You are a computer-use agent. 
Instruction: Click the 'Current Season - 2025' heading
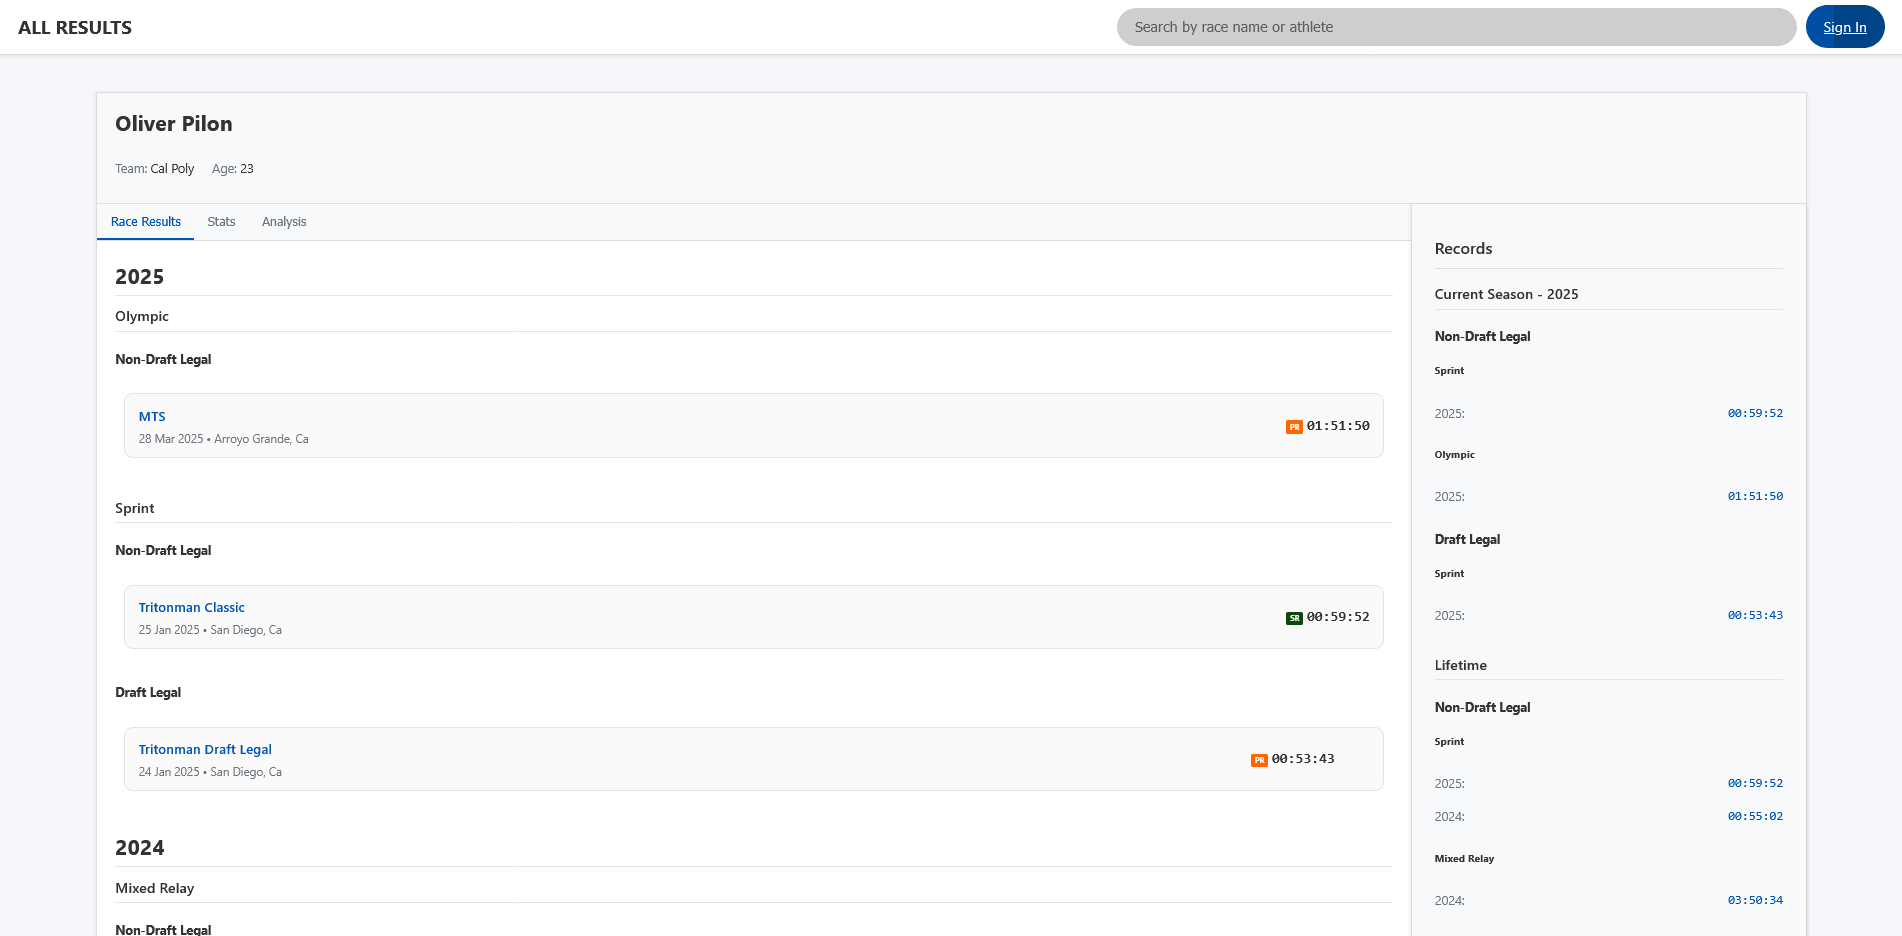click(1506, 294)
